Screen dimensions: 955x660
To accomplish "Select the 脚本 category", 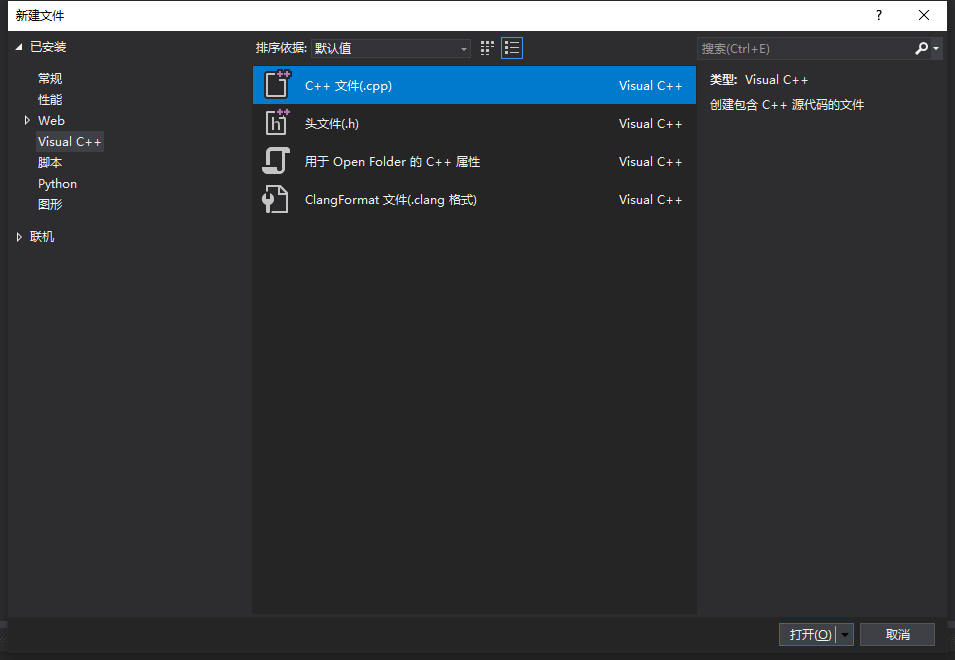I will point(50,163).
